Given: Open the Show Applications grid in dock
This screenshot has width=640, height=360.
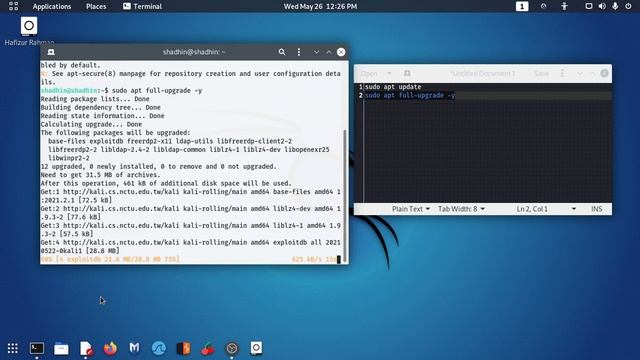Looking at the screenshot, I should tap(13, 348).
